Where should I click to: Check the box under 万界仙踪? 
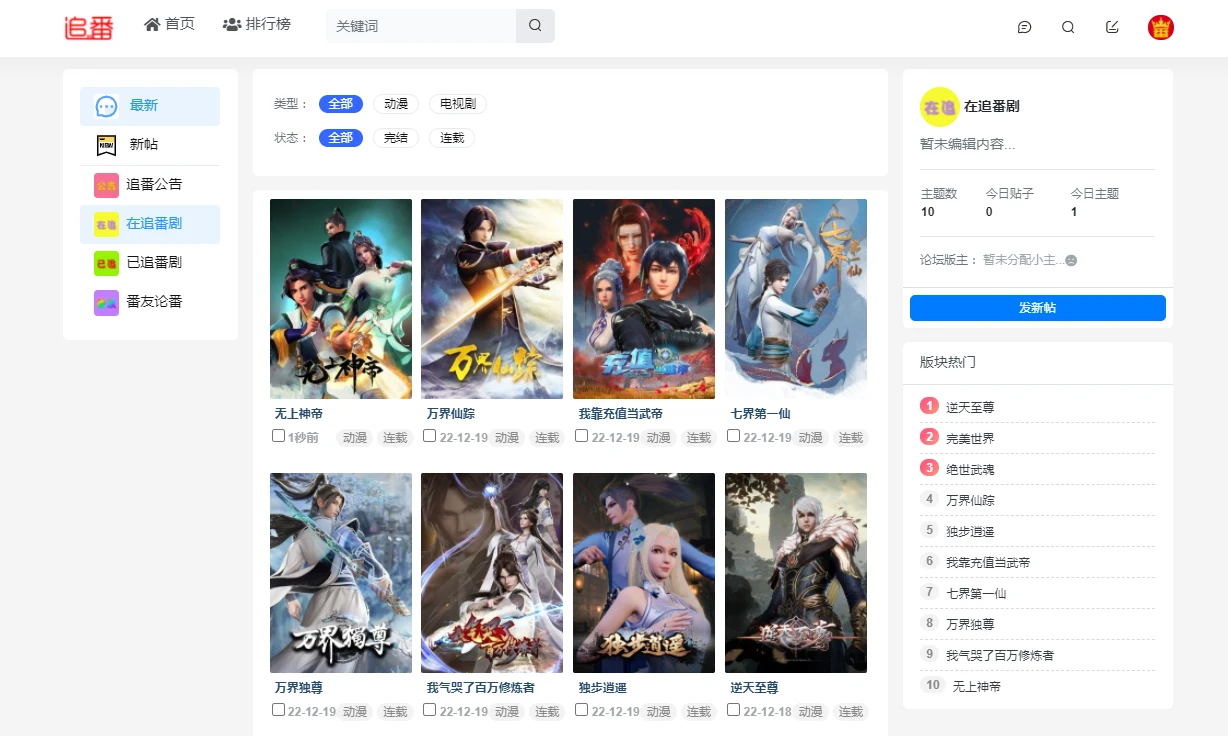430,436
